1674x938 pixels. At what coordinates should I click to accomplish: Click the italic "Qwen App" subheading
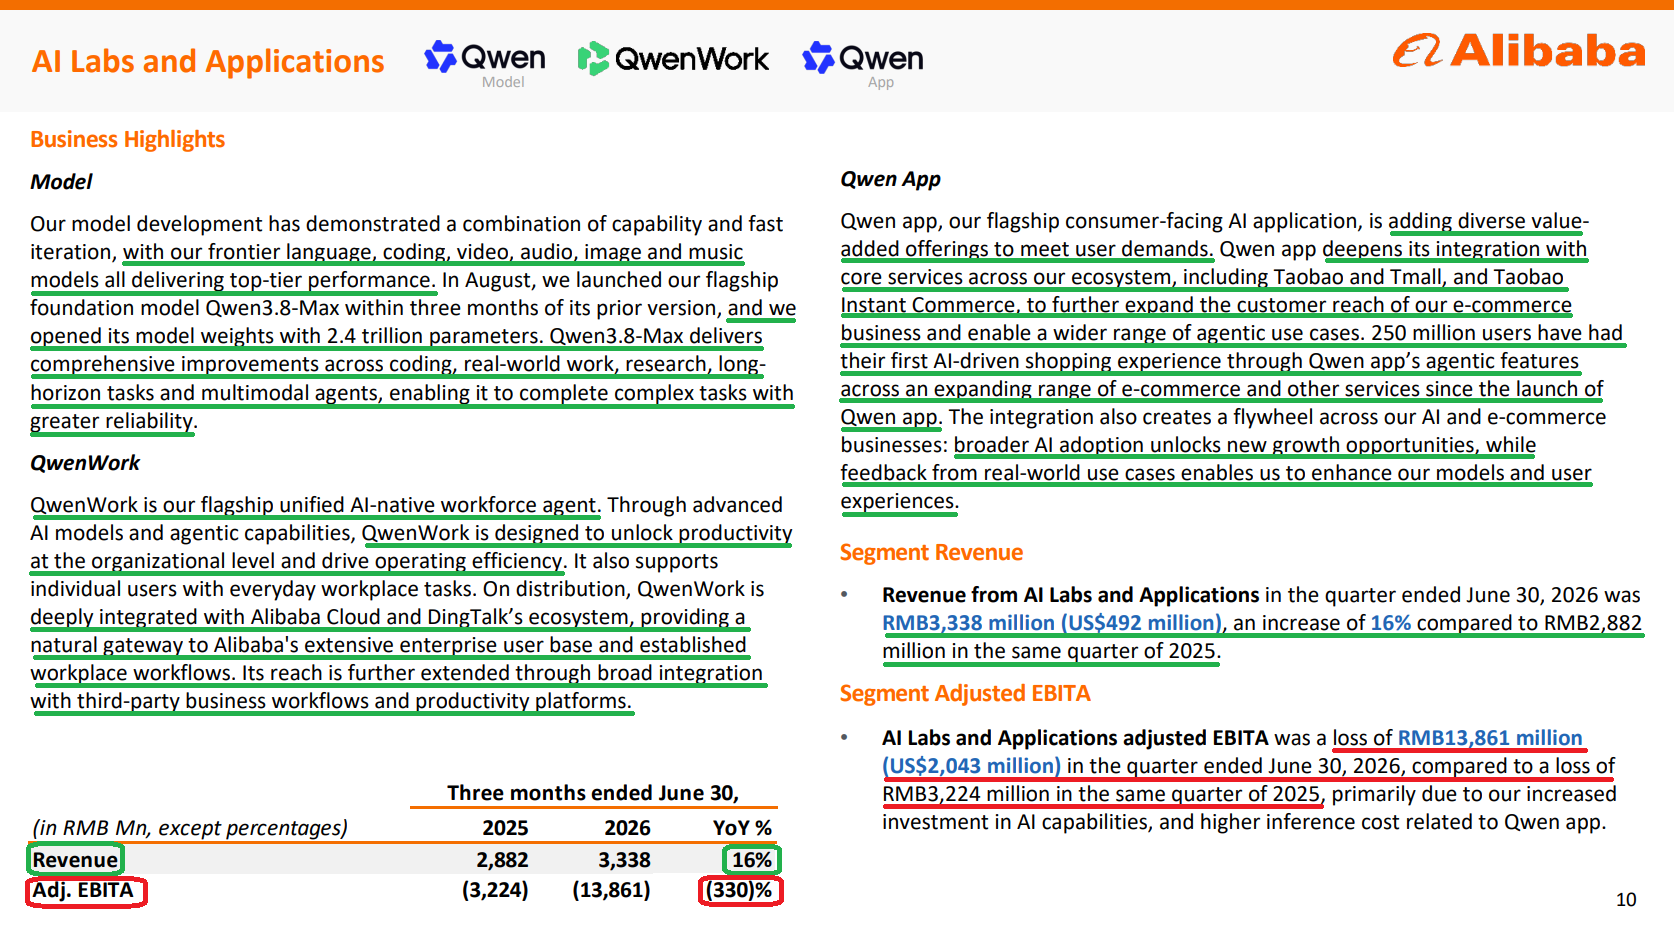(890, 179)
